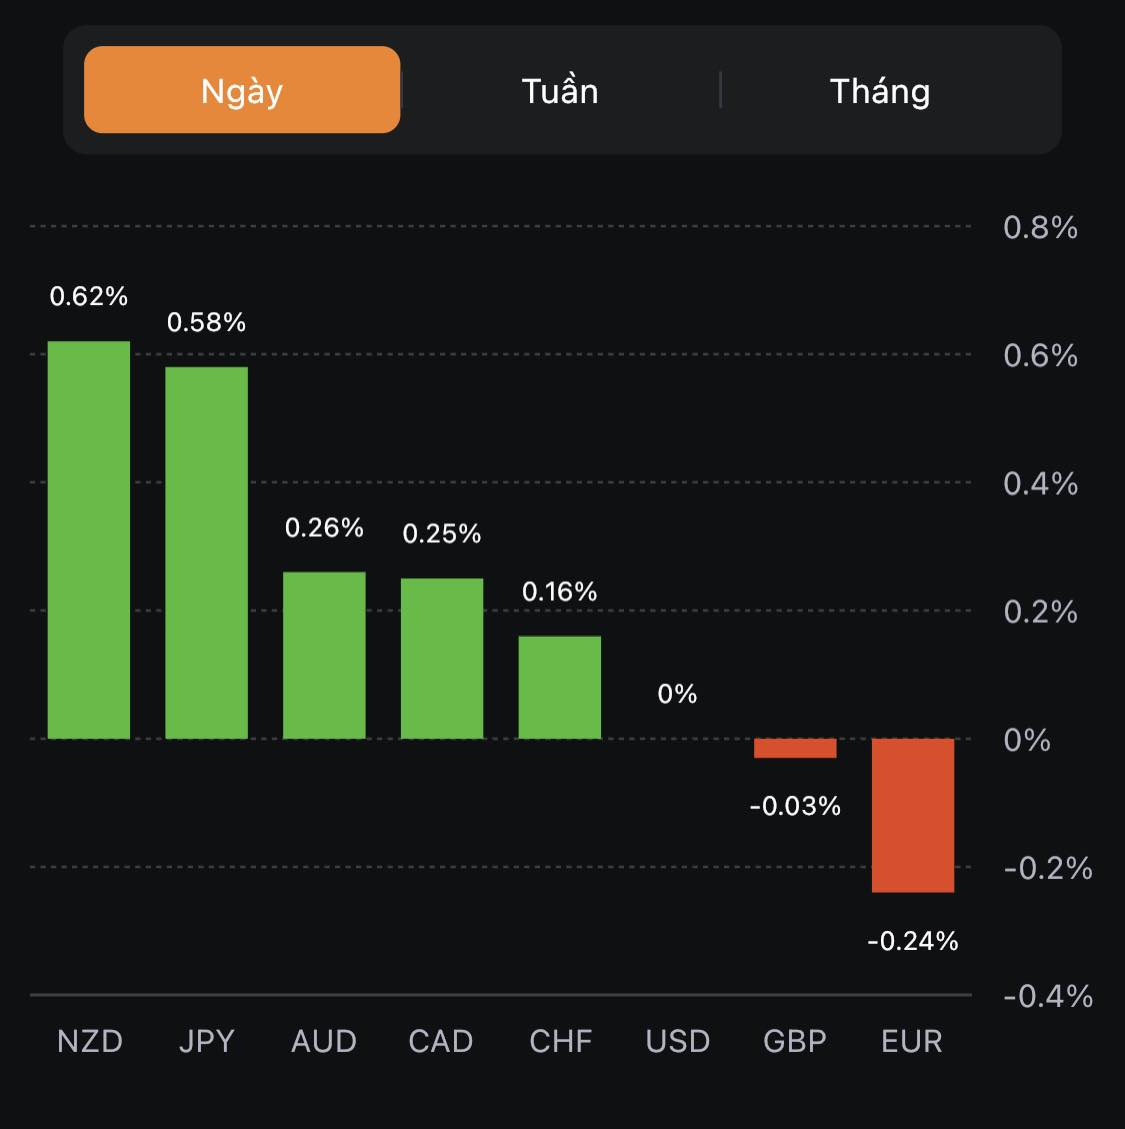Viewport: 1125px width, 1129px height.
Task: Click the JPY currency label
Action: (x=207, y=1041)
